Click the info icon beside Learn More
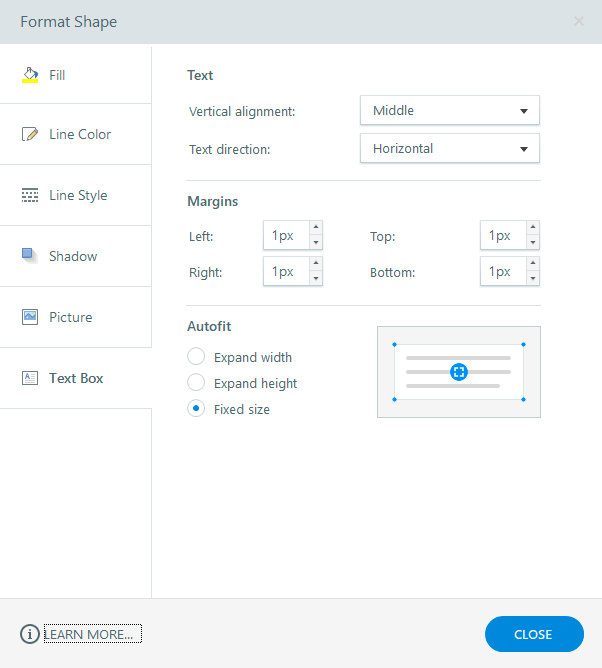The height and width of the screenshot is (668, 602). click(x=30, y=634)
